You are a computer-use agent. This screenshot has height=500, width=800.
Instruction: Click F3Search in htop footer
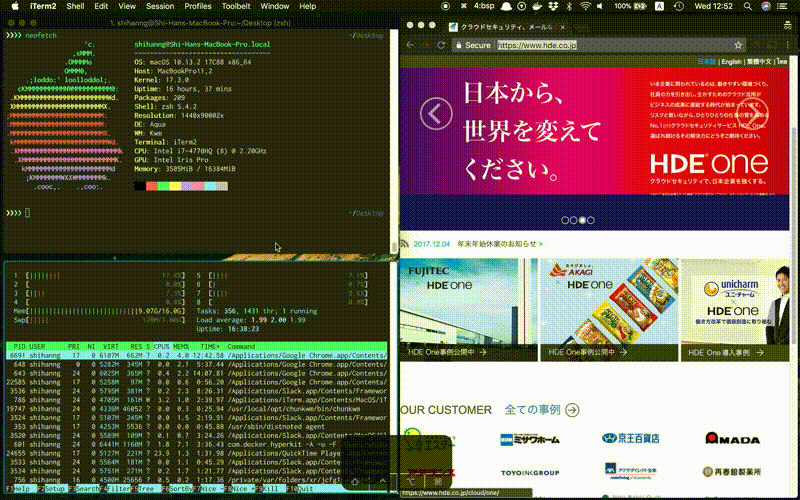(x=84, y=489)
